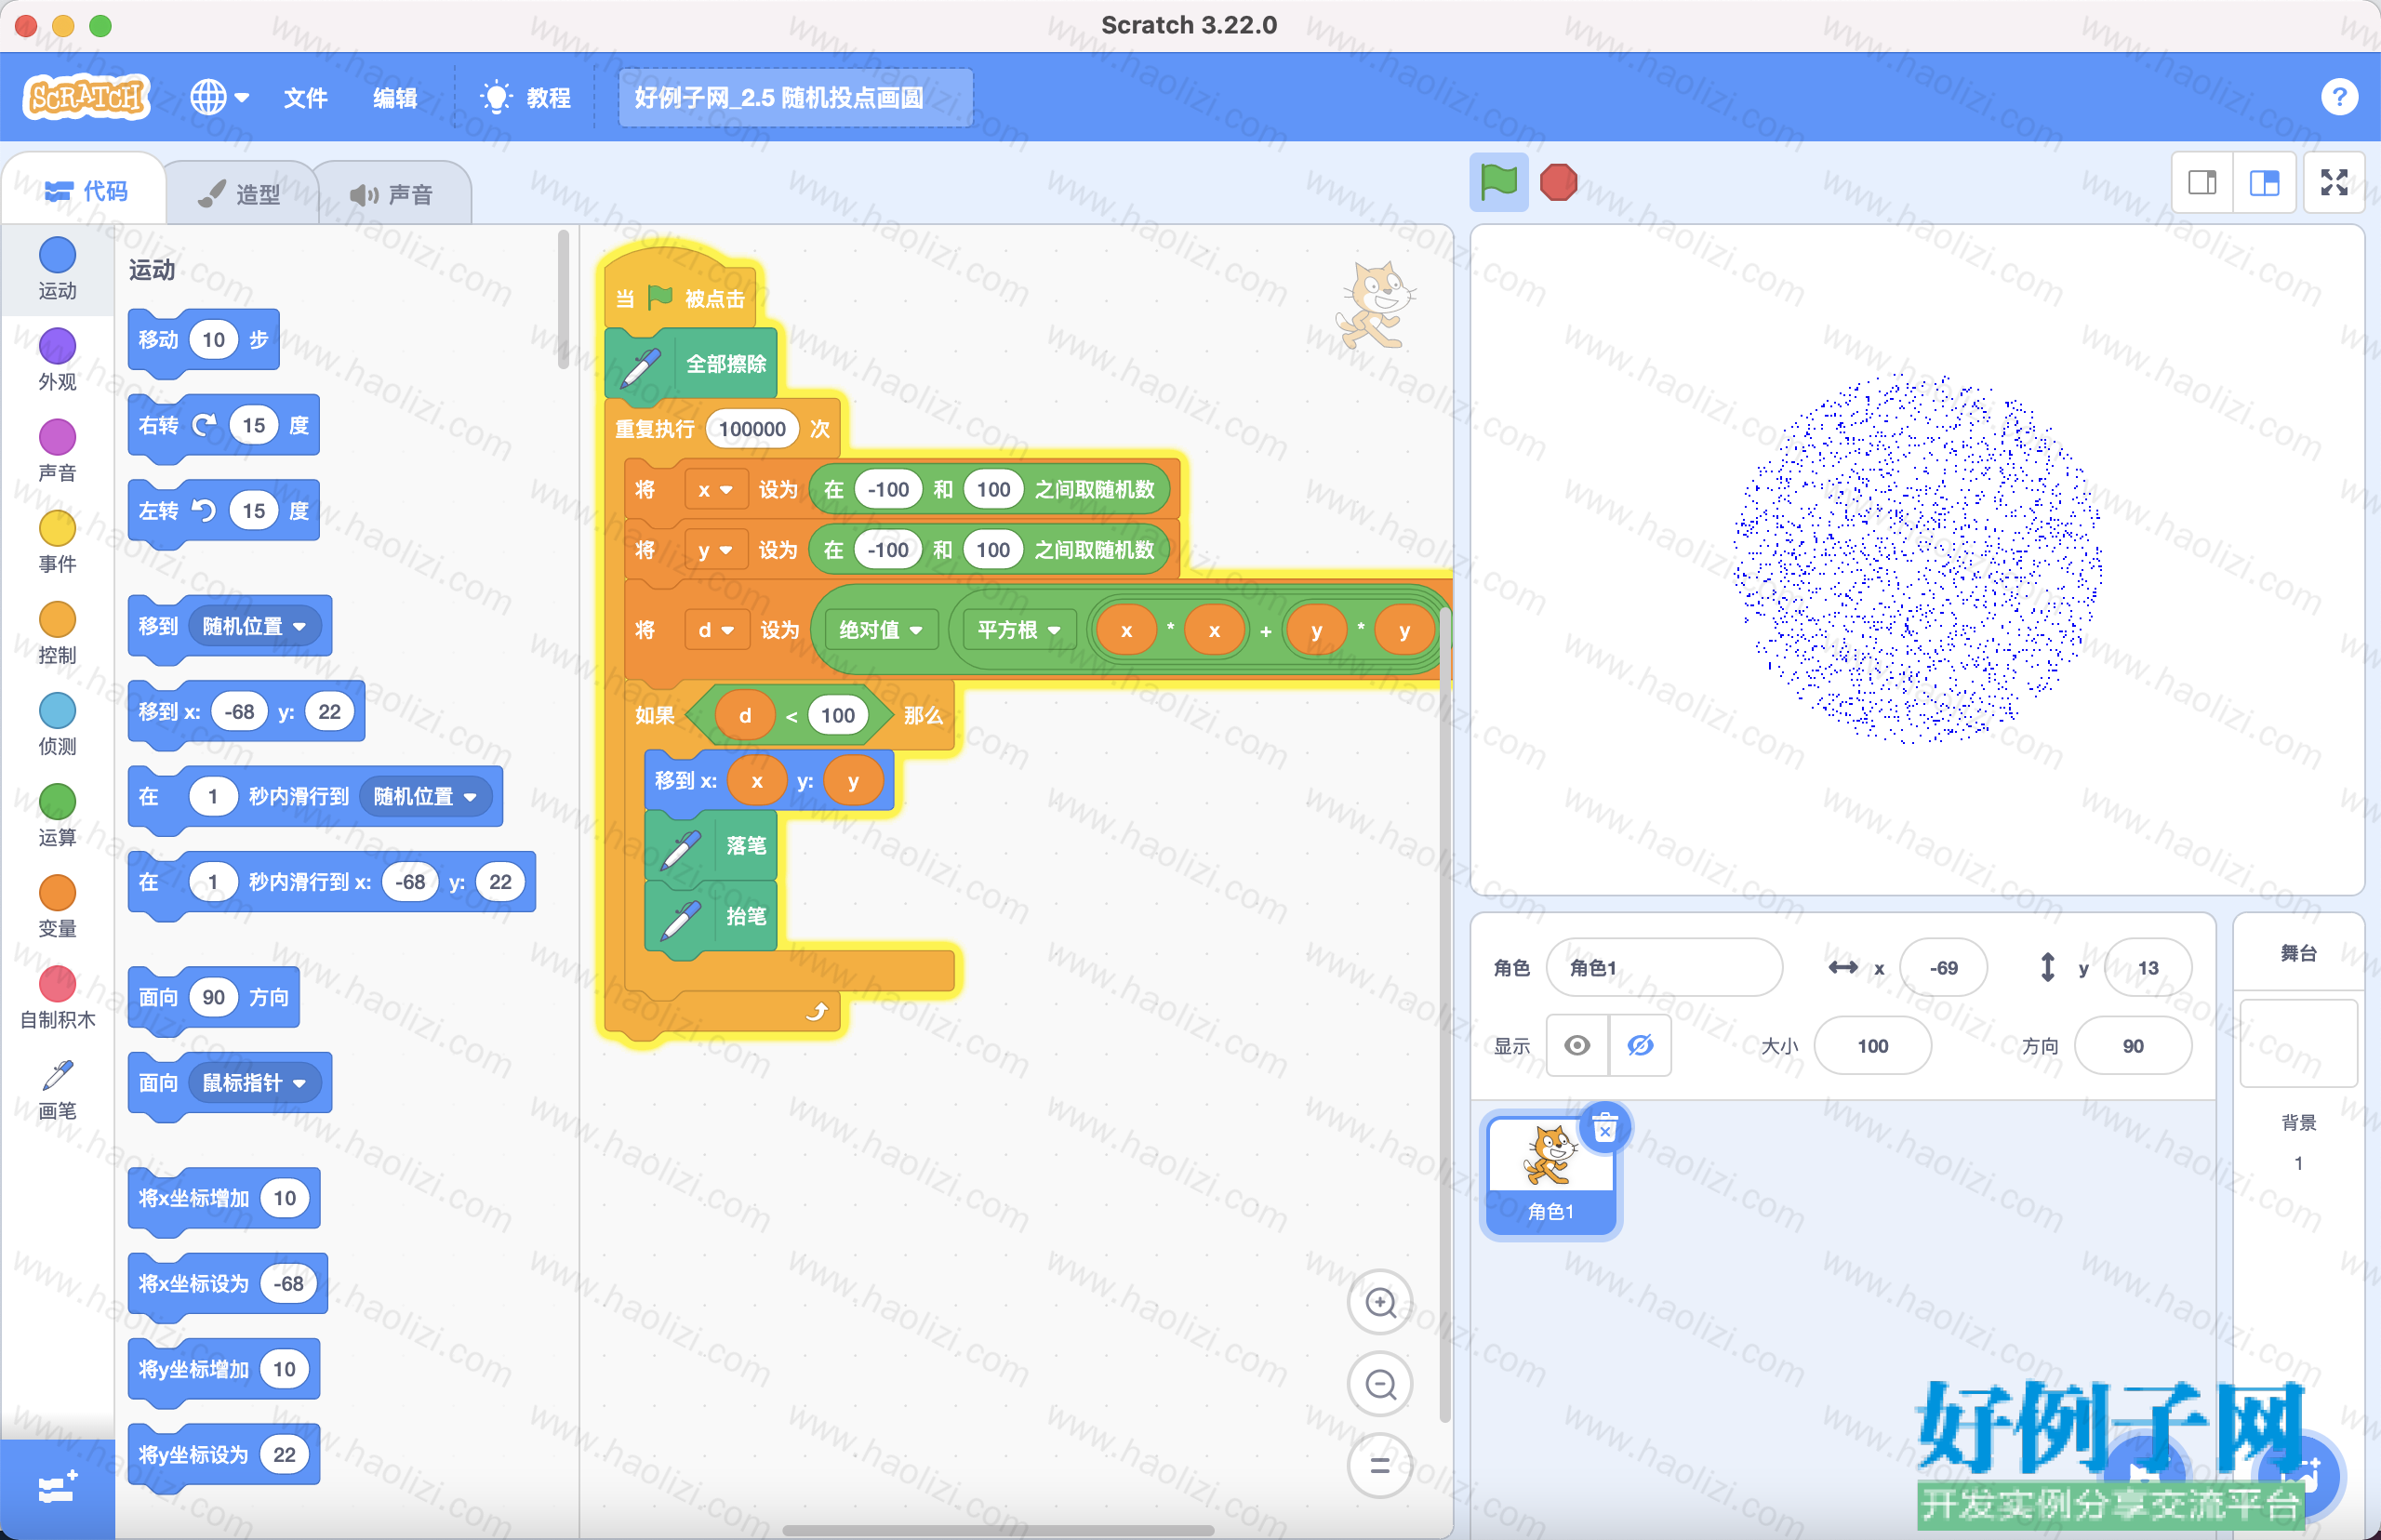
Task: Open help via question mark icon
Action: click(2339, 97)
